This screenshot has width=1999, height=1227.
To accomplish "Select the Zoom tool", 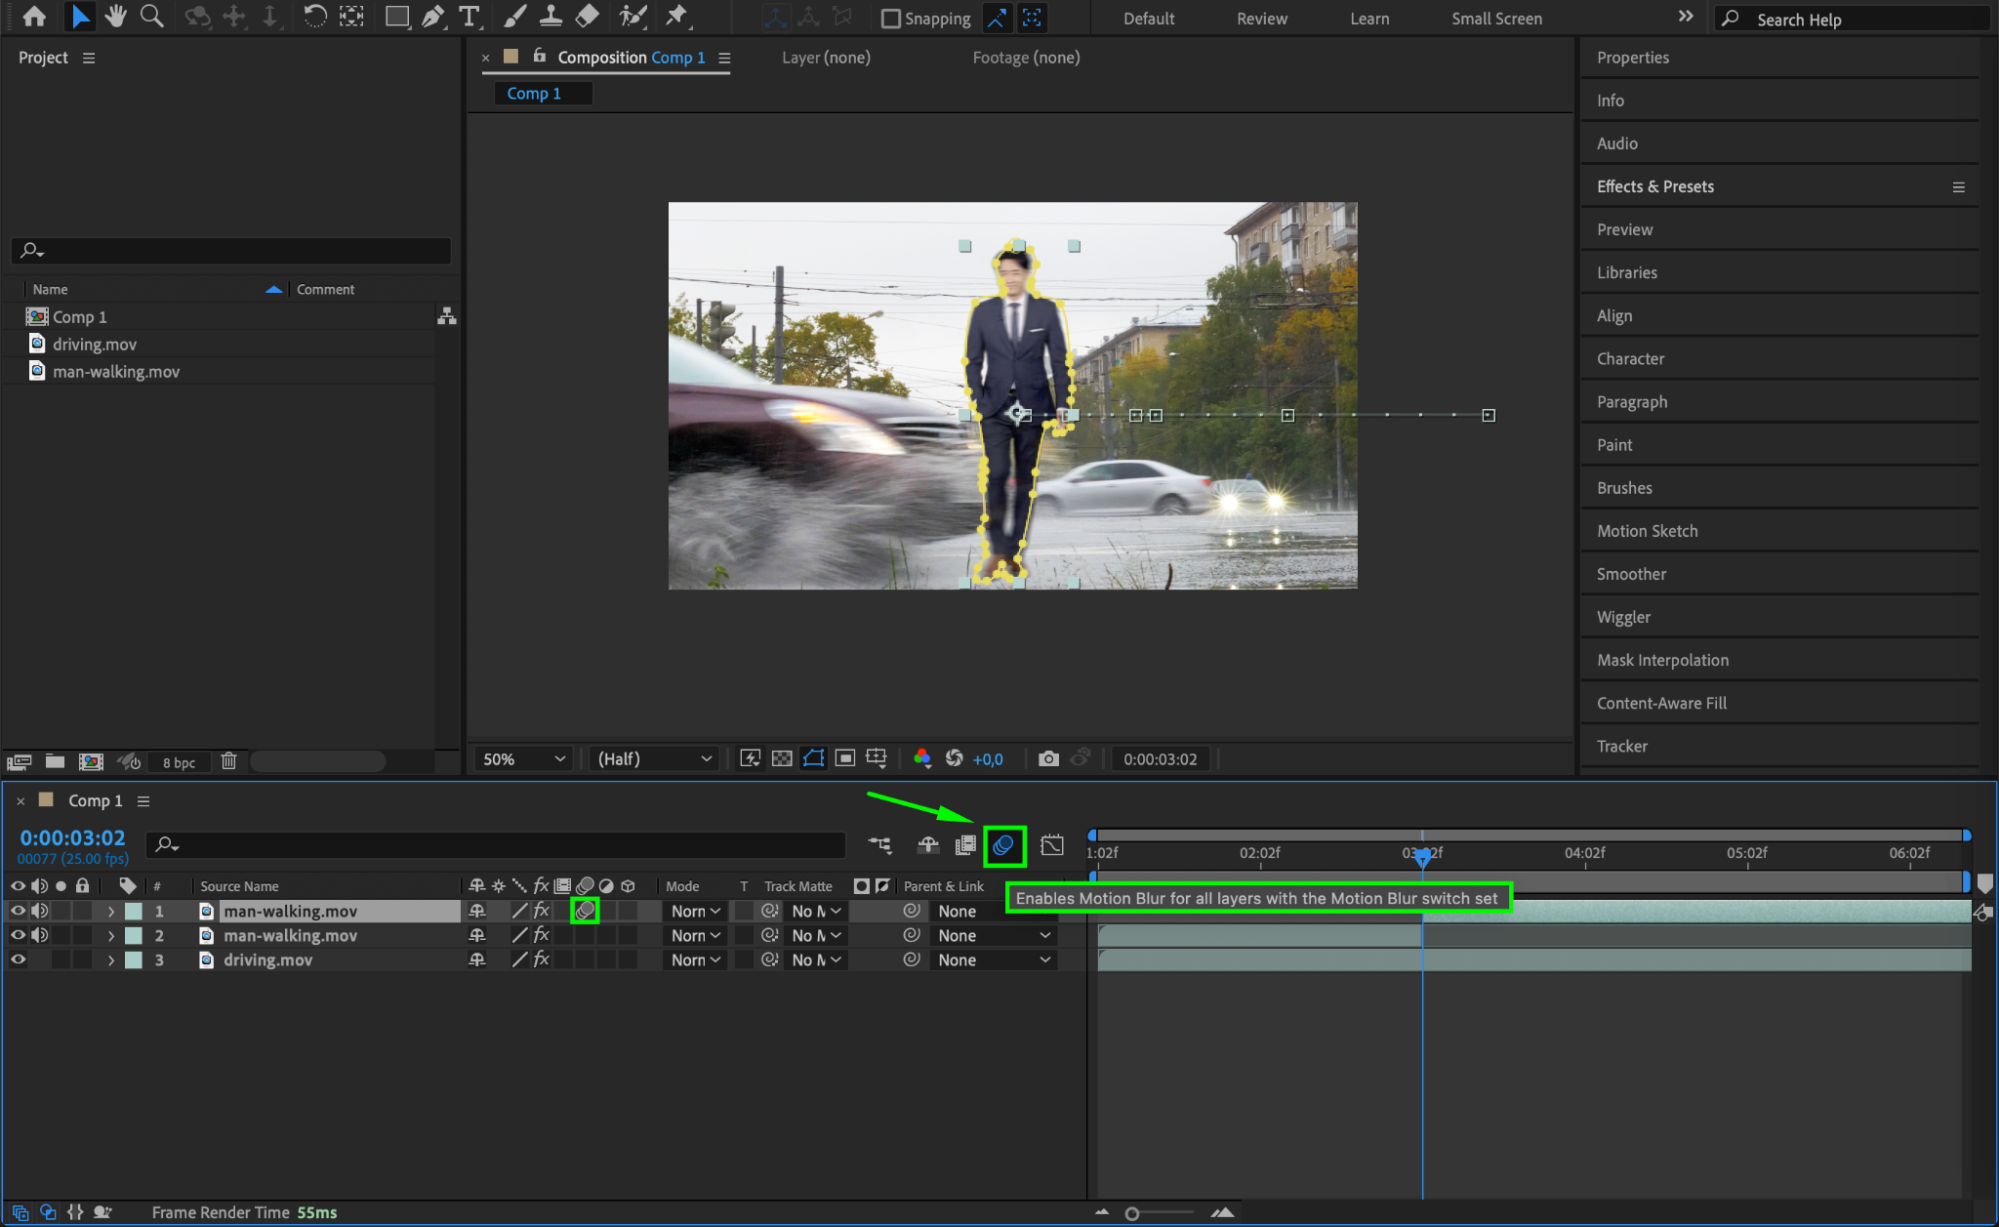I will pos(151,16).
